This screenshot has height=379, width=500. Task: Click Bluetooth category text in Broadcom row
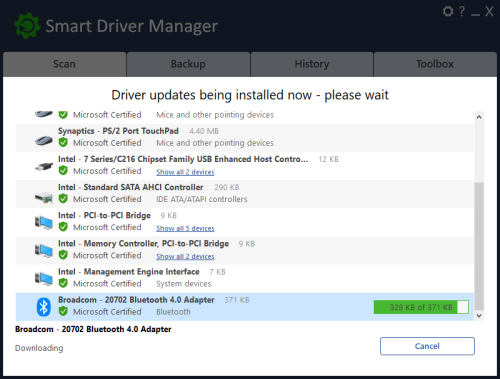(x=173, y=312)
